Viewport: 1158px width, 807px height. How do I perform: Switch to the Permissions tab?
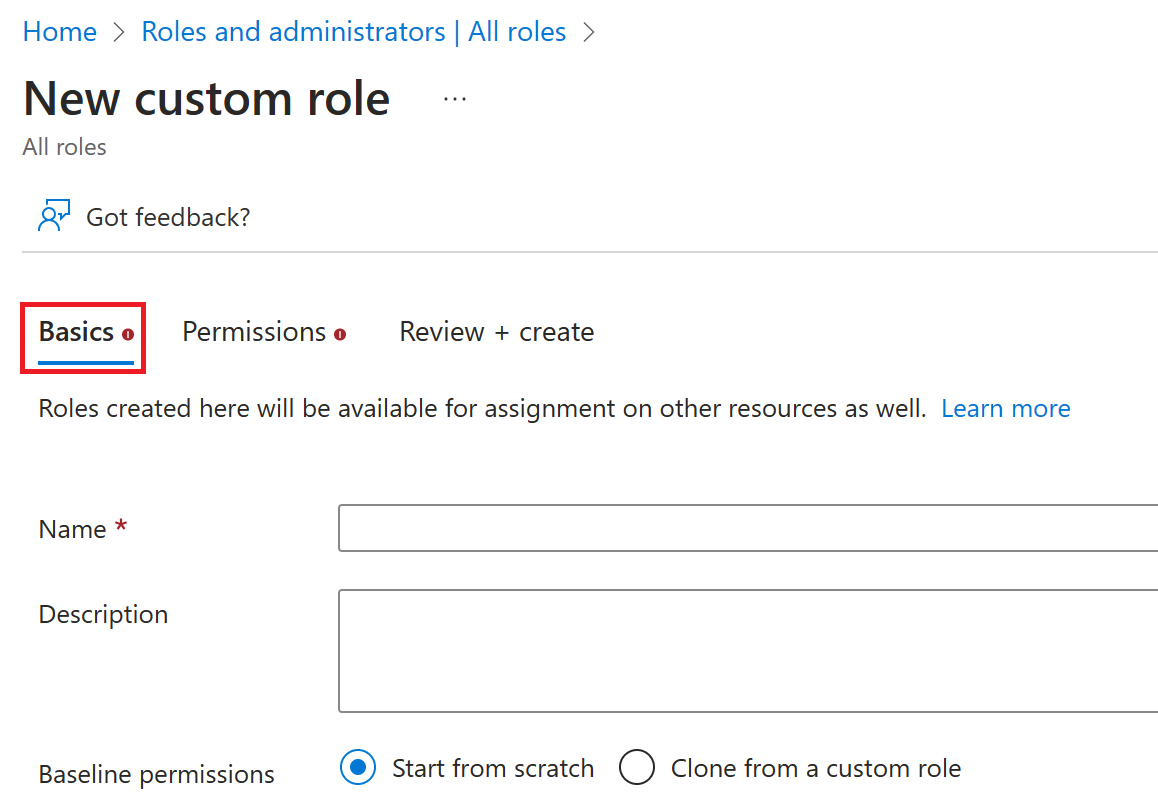point(253,331)
